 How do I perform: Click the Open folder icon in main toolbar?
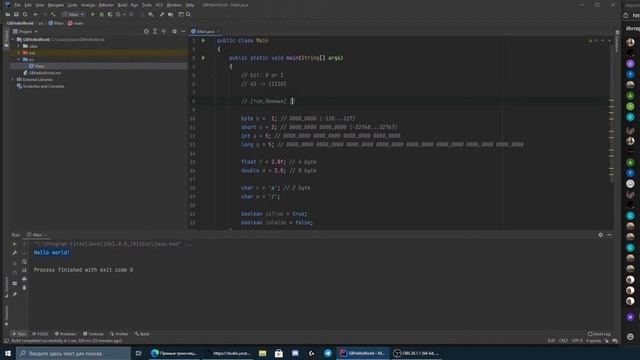[x=7, y=14]
